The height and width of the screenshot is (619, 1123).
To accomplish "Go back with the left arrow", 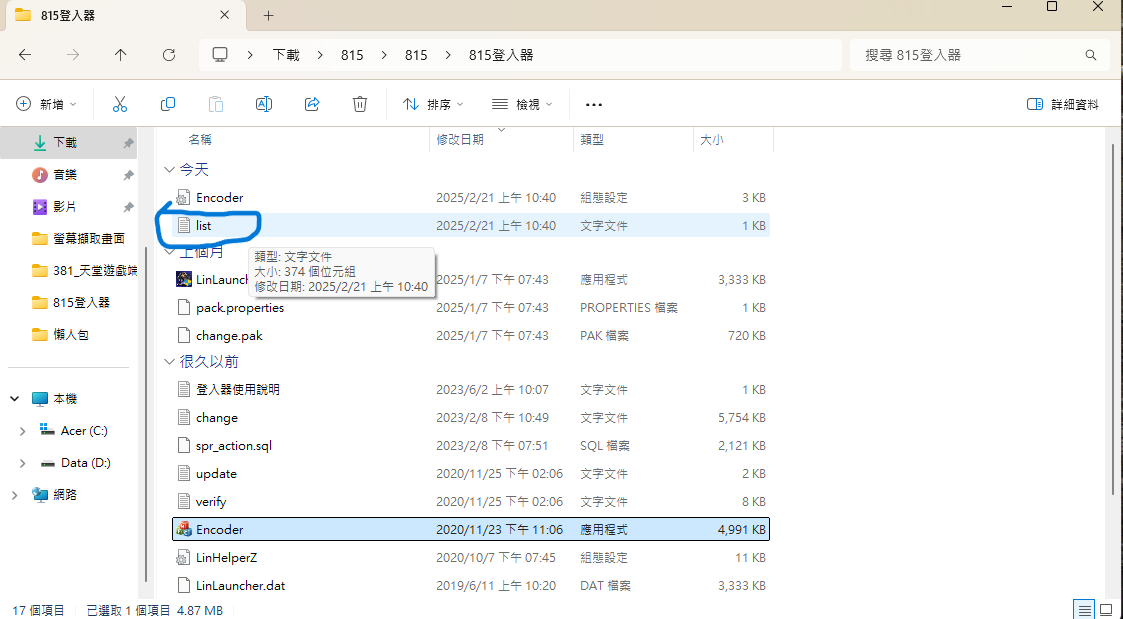I will (25, 55).
